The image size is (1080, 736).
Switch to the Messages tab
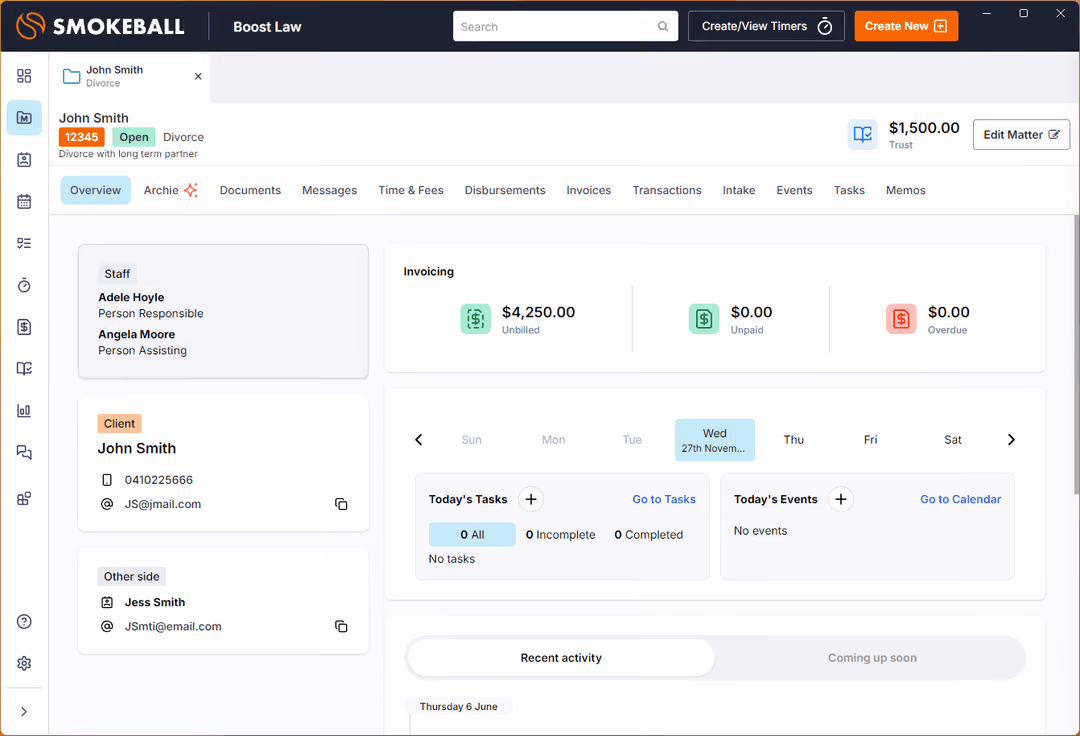(x=329, y=190)
